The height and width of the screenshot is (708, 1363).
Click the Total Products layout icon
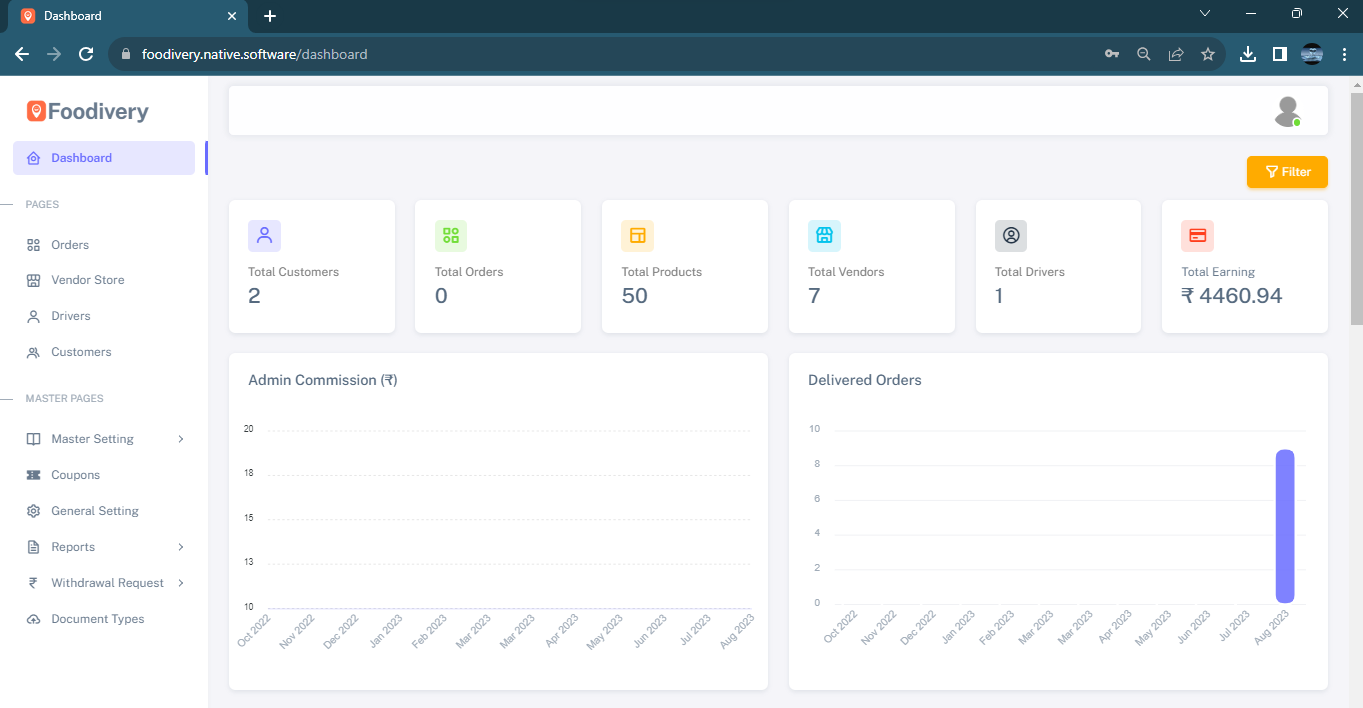637,236
